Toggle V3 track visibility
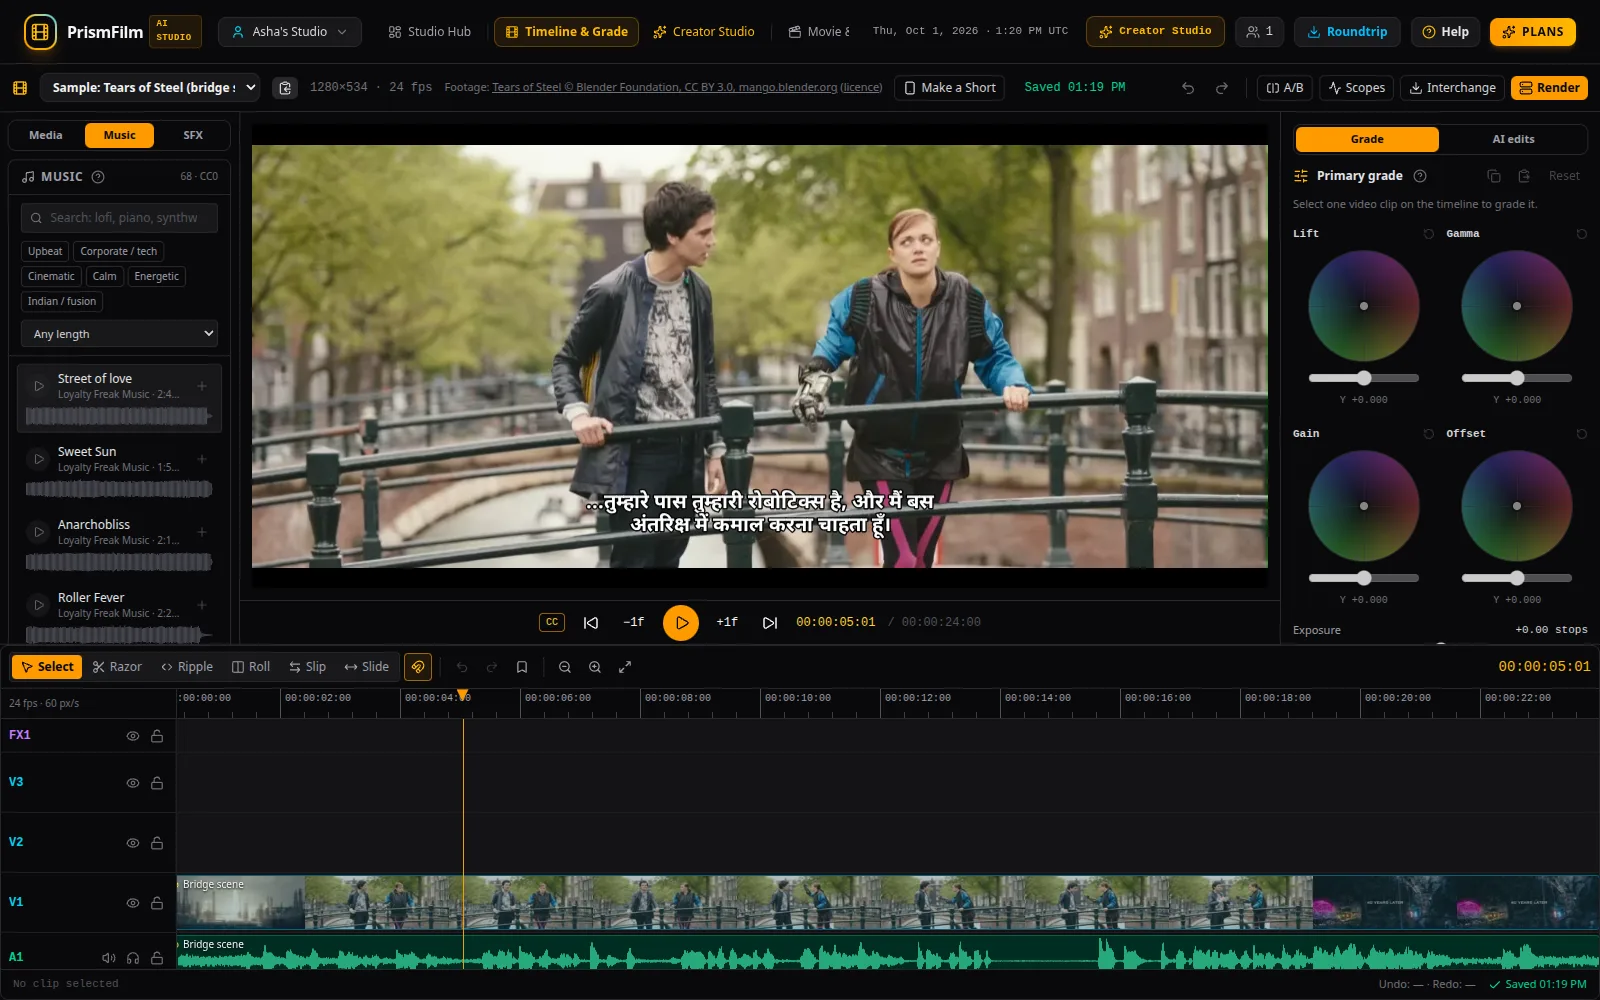This screenshot has width=1600, height=1000. pos(133,783)
